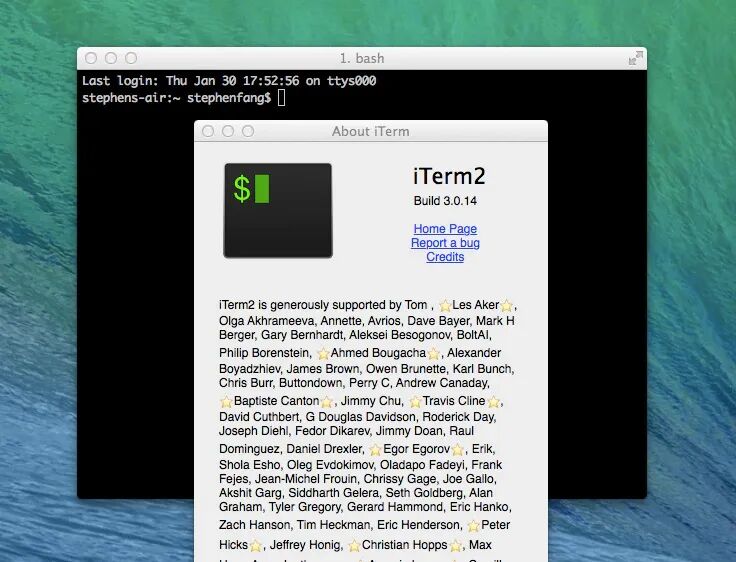The image size is (736, 562).
Task: Open the Home Page link
Action: pyautogui.click(x=445, y=229)
